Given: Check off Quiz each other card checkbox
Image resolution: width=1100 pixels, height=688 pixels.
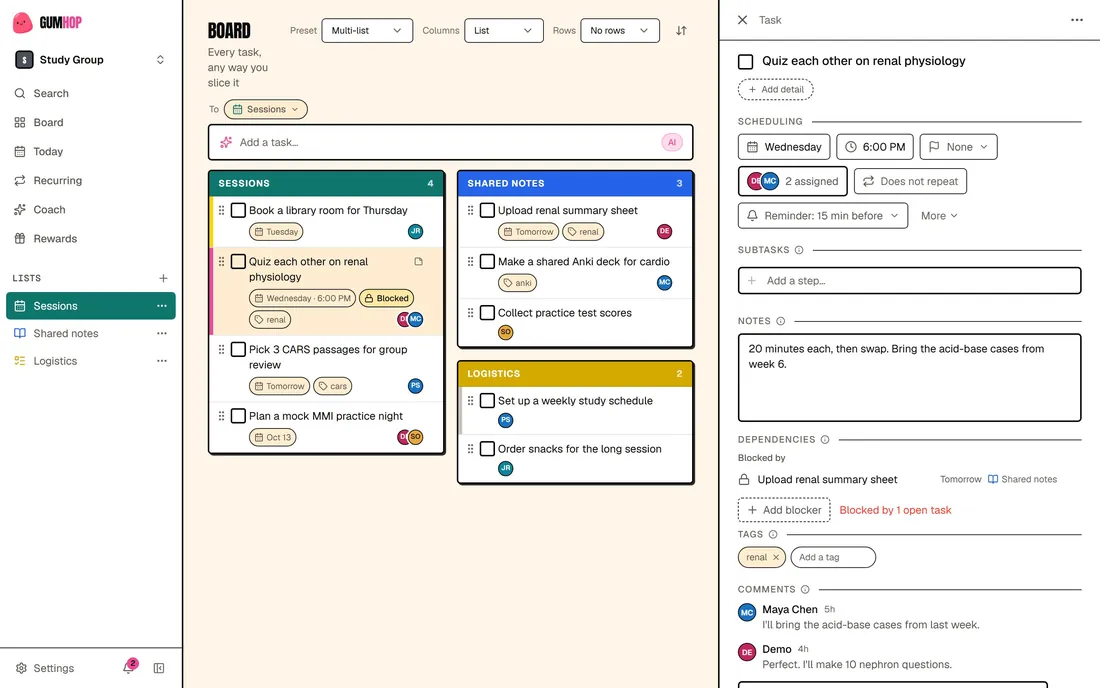Looking at the screenshot, I should coord(239,262).
